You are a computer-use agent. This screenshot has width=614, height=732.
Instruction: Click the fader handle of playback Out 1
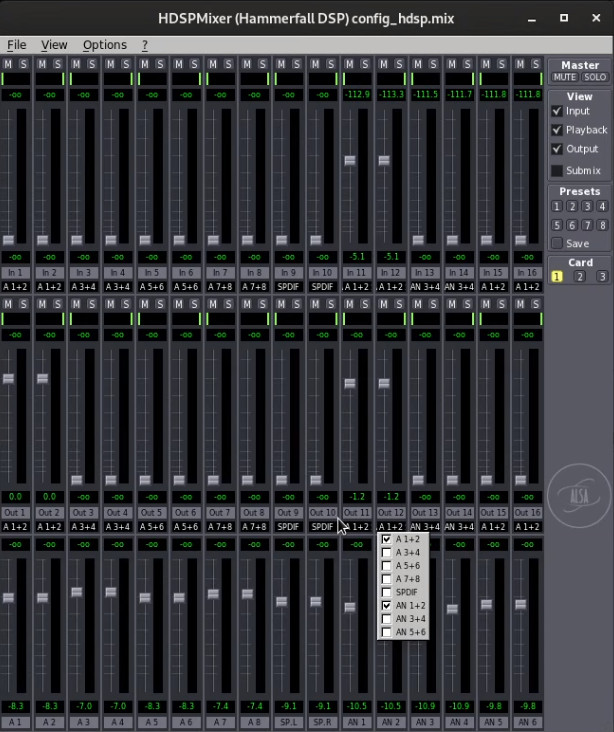[x=8, y=378]
